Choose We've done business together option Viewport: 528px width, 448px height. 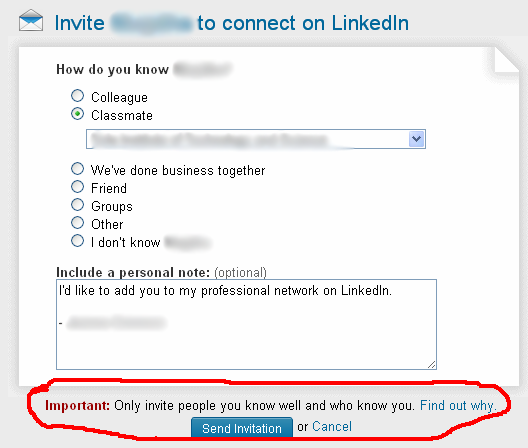point(77,169)
